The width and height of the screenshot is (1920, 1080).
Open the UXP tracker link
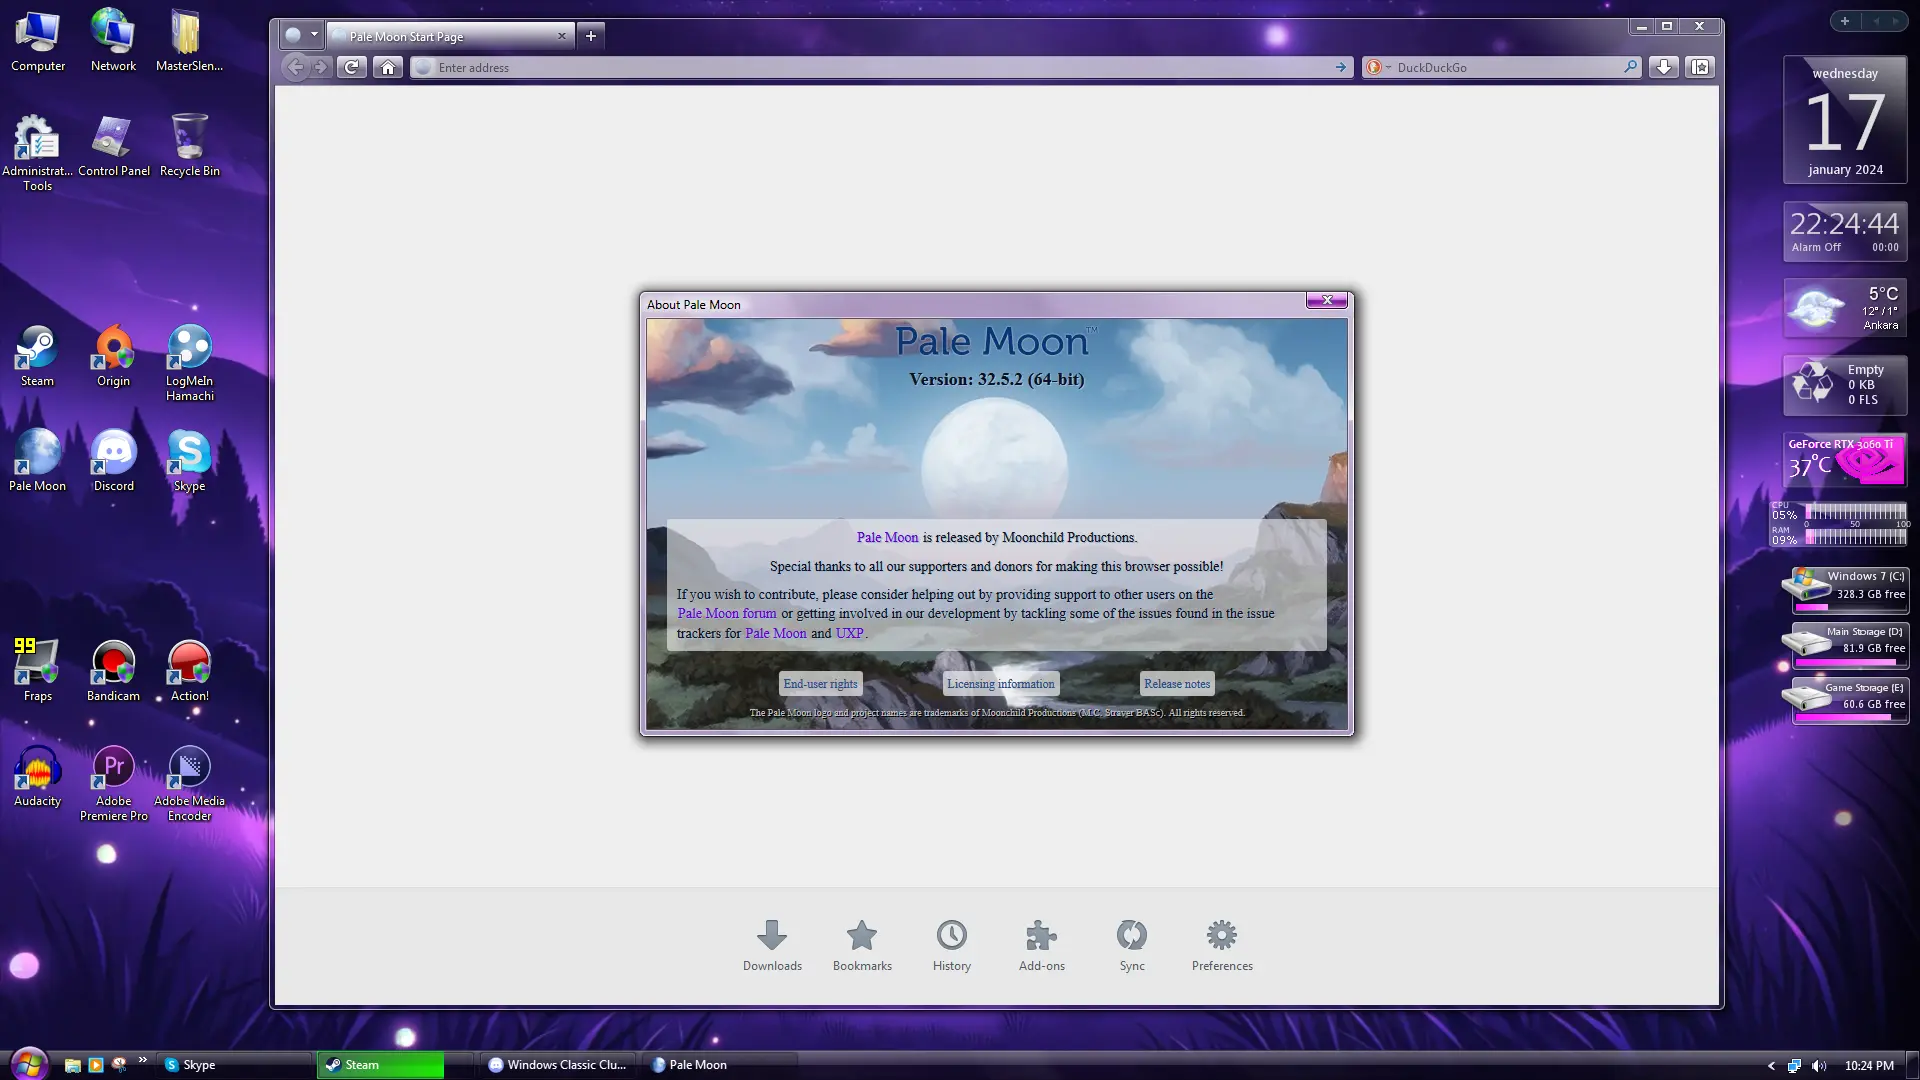click(849, 633)
